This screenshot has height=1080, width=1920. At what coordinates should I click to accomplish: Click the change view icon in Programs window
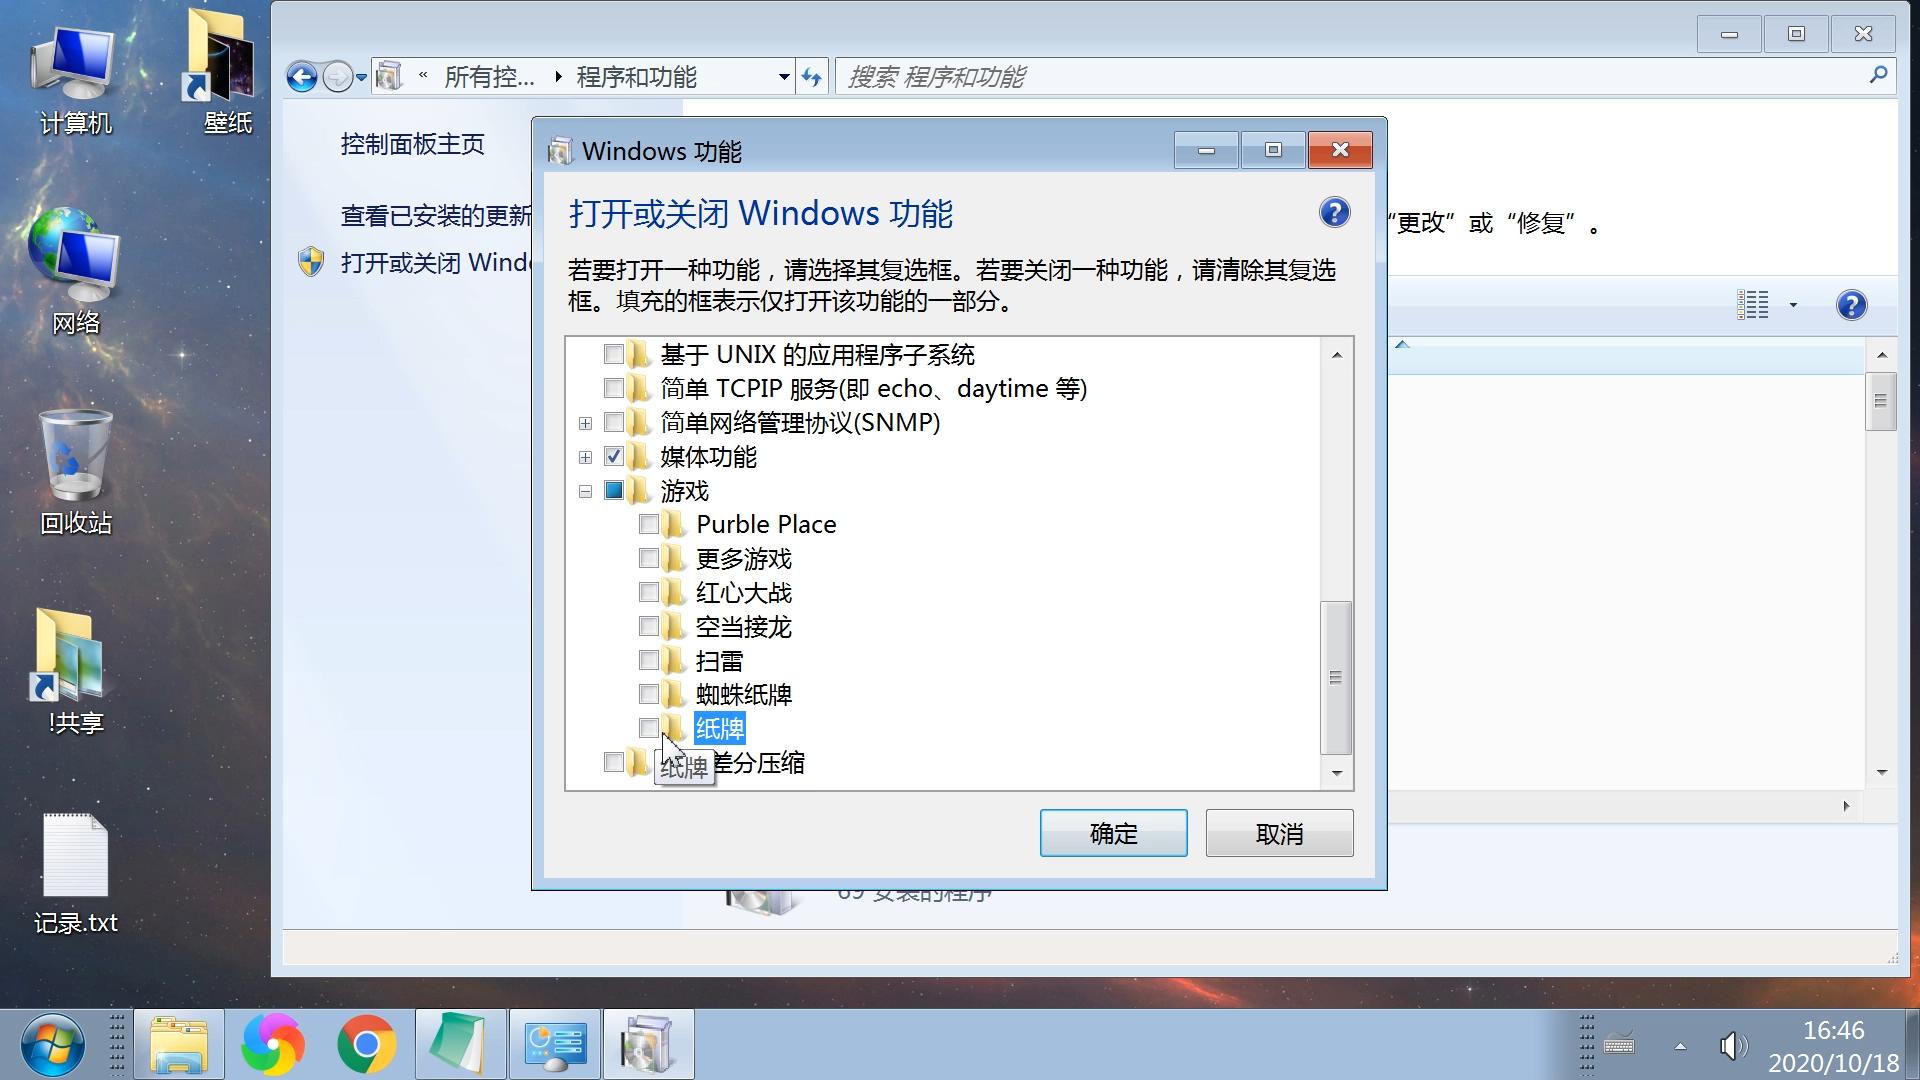point(1753,305)
